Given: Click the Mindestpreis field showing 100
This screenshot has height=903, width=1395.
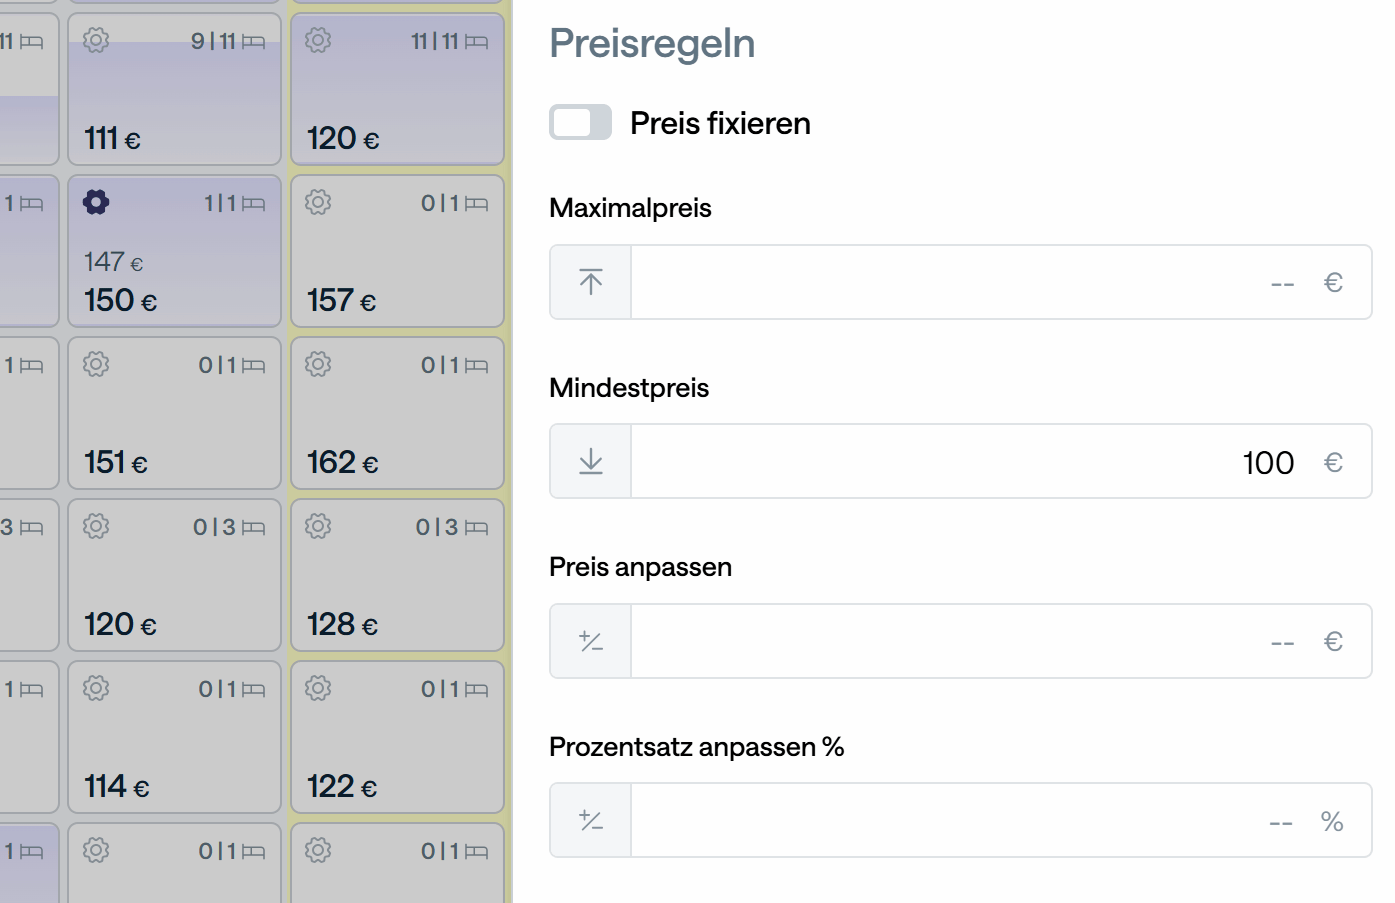Looking at the screenshot, I should [950, 461].
